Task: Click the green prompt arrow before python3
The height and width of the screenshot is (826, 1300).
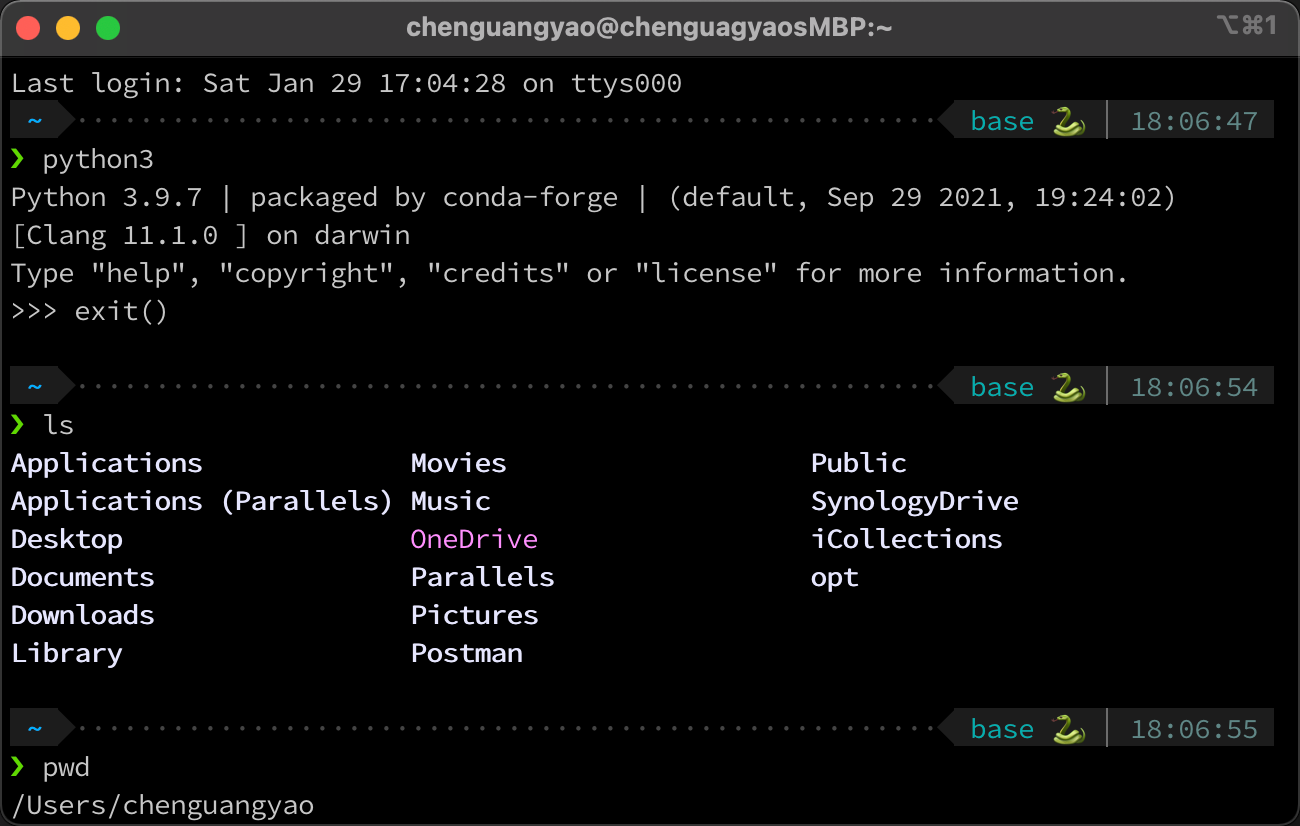Action: (x=17, y=159)
